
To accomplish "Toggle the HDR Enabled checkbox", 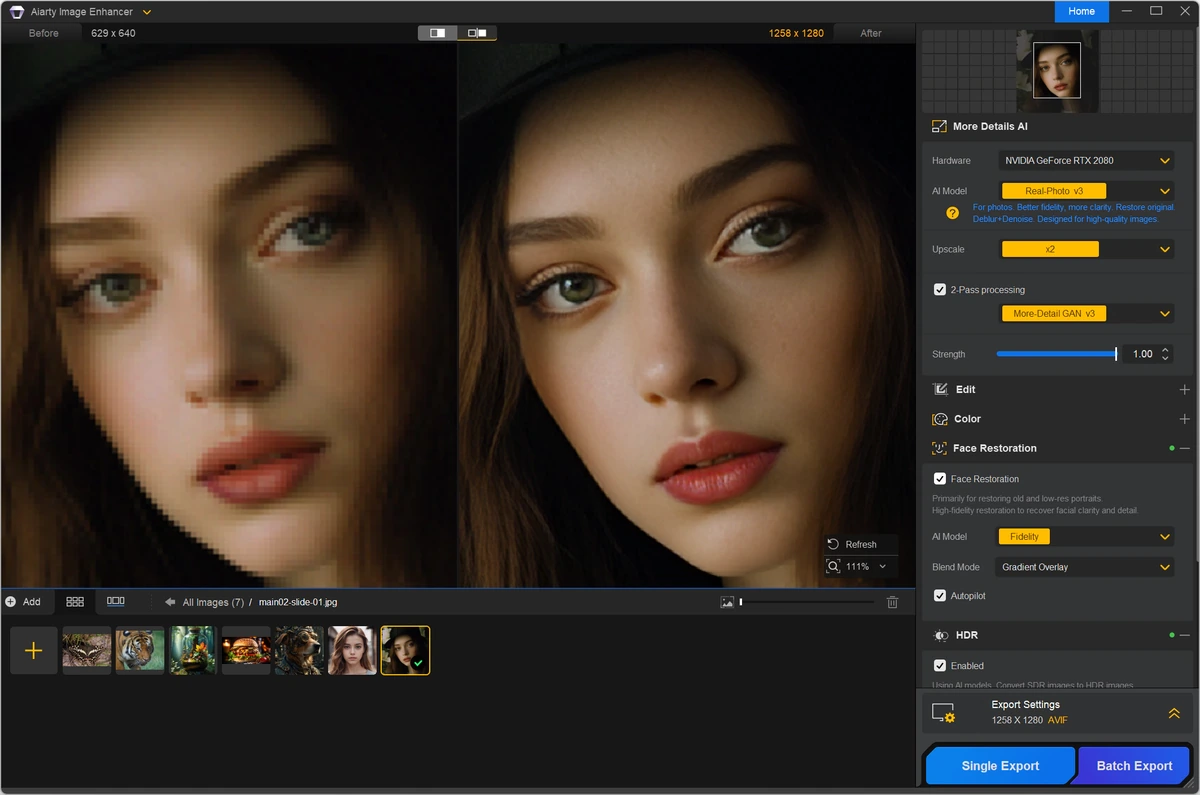I will 940,666.
